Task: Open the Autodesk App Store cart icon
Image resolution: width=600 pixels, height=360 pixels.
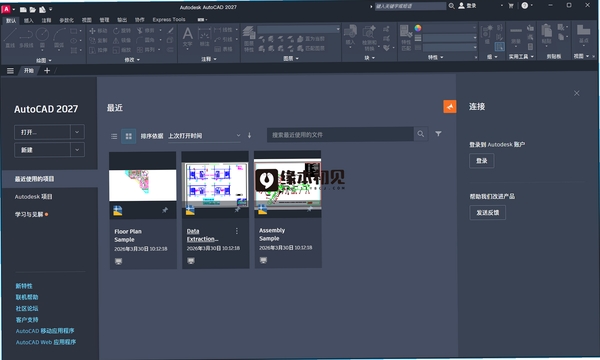Action: tap(510, 6)
